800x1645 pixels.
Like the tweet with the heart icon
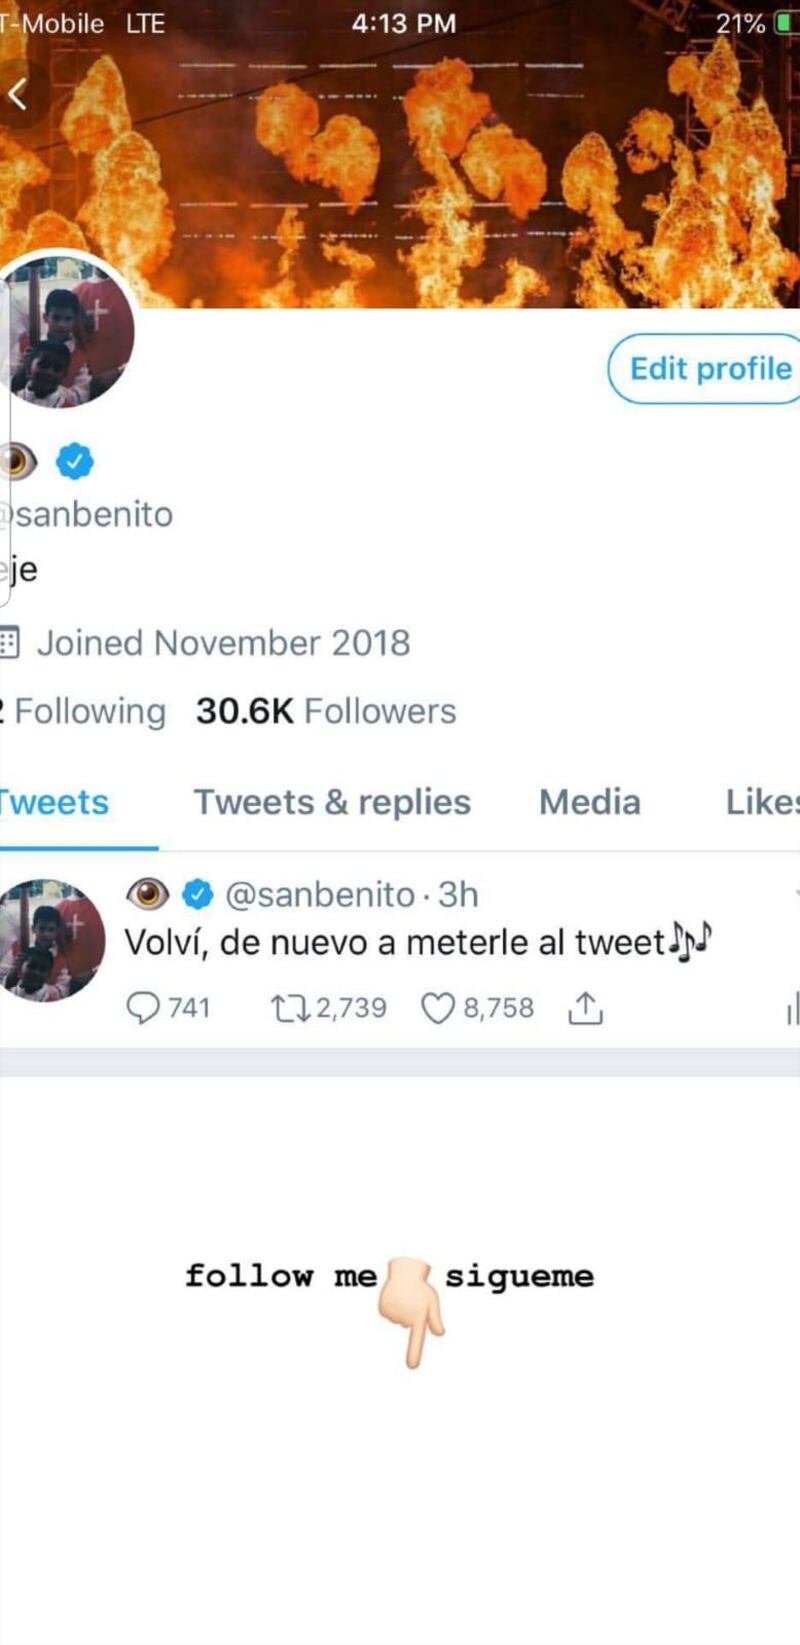[x=437, y=1008]
